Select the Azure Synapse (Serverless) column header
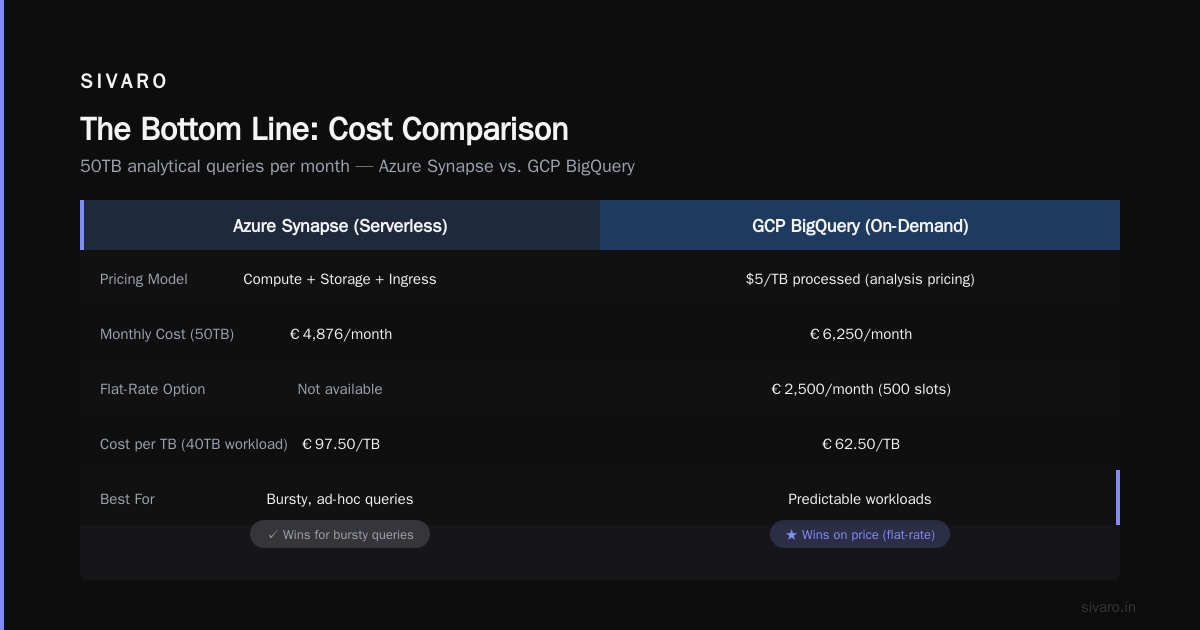Viewport: 1200px width, 630px height. pyautogui.click(x=340, y=226)
